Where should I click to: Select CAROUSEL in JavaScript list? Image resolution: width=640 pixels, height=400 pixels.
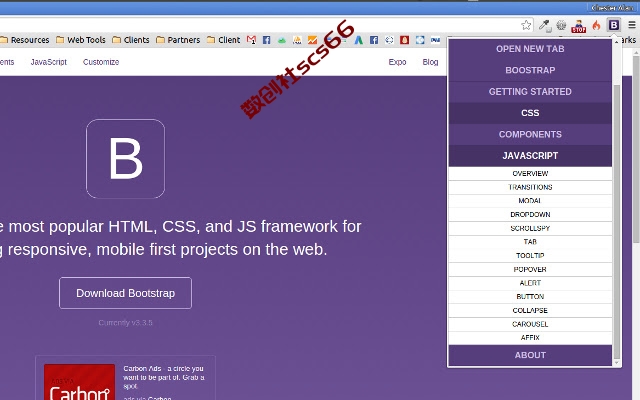coord(530,324)
